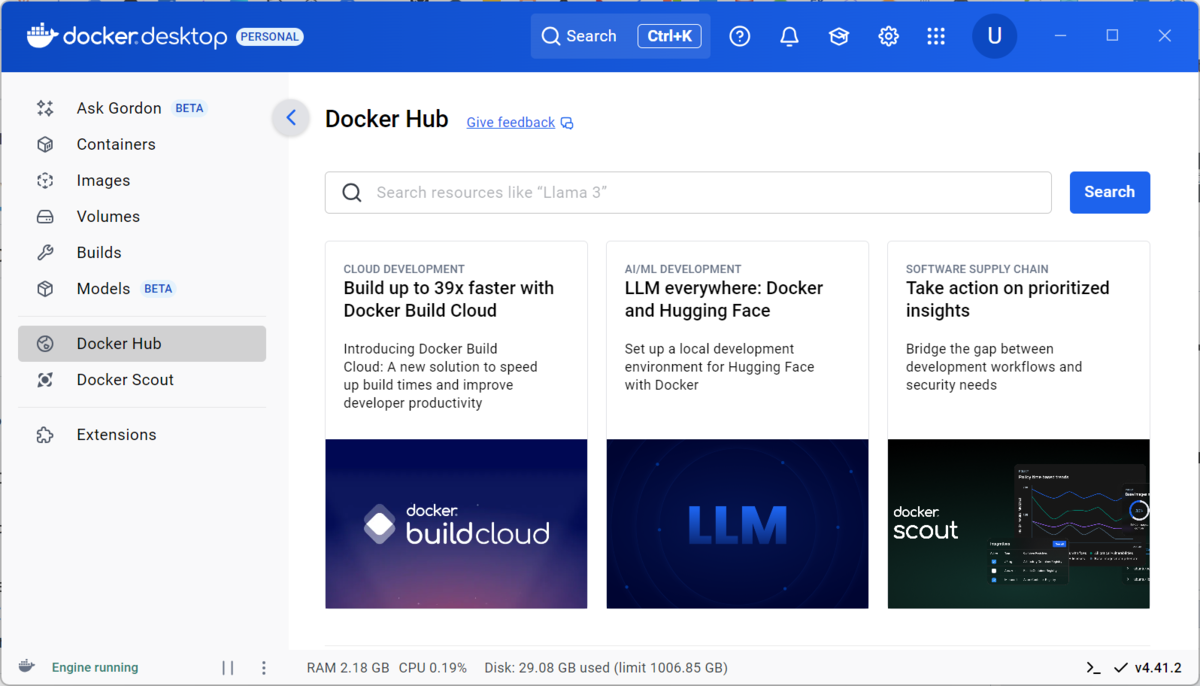Click the Extensions puzzle icon
Viewport: 1200px width, 686px height.
45,434
